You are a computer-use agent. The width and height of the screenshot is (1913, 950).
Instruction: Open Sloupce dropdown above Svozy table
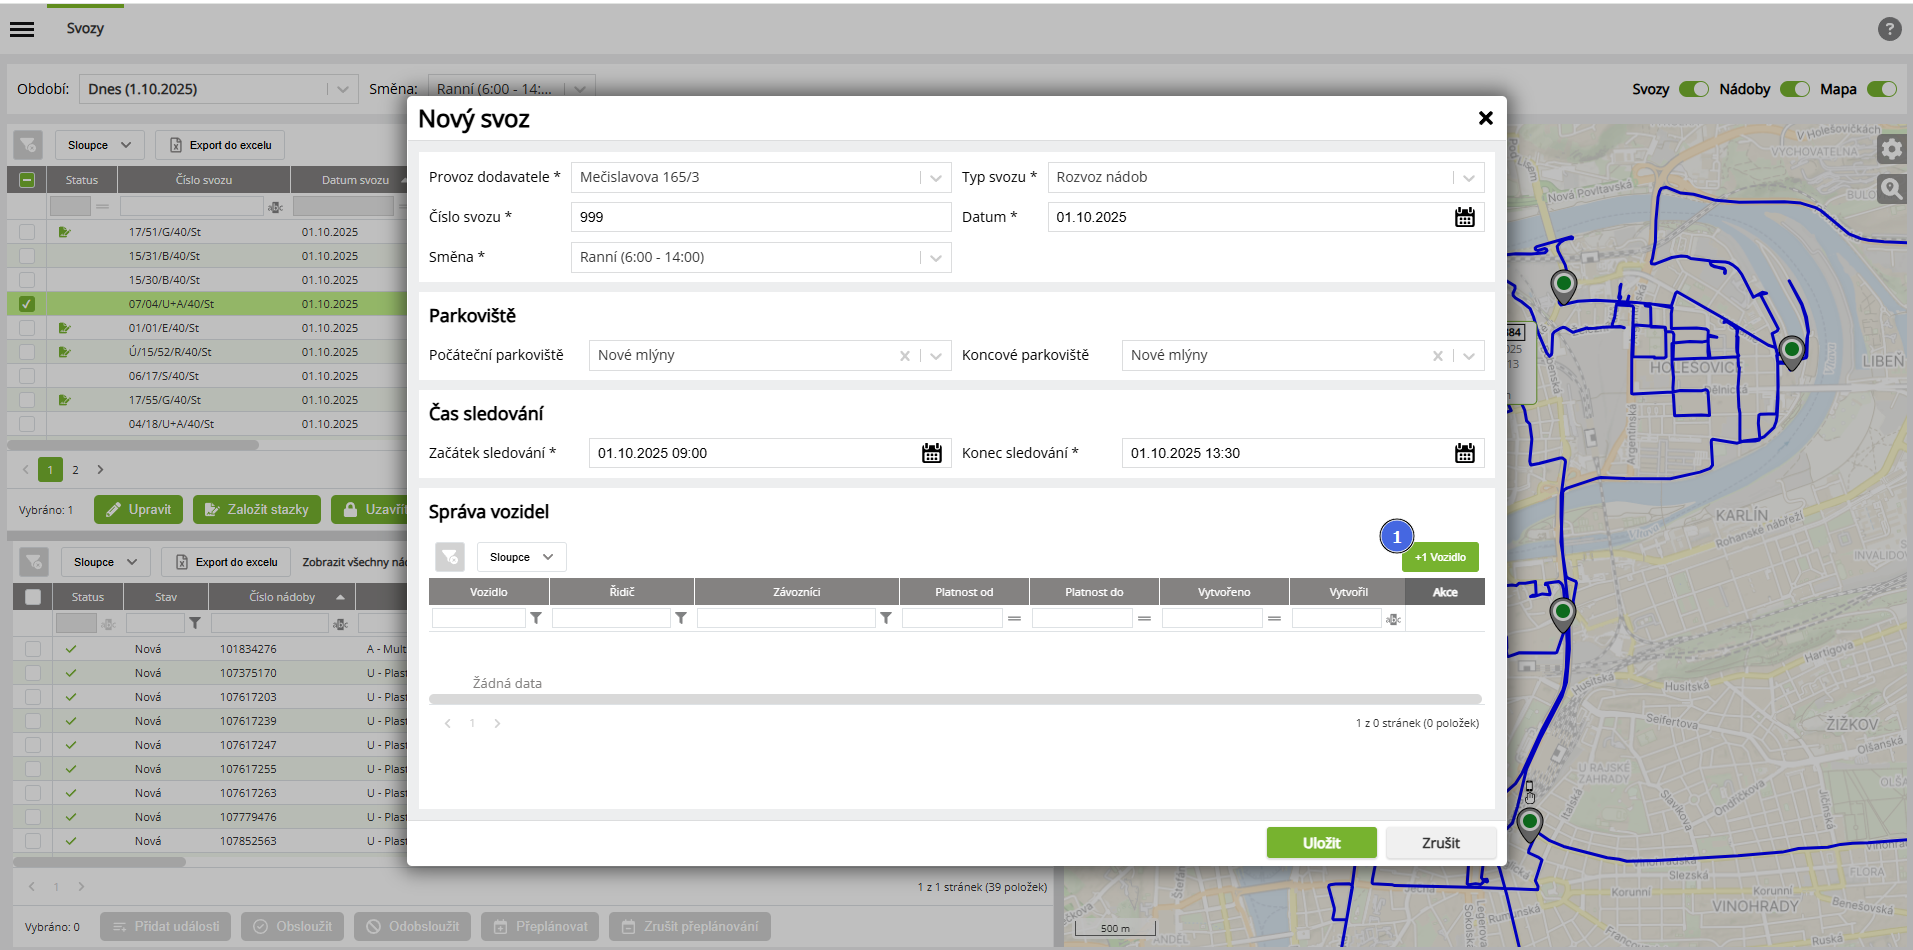click(x=99, y=145)
